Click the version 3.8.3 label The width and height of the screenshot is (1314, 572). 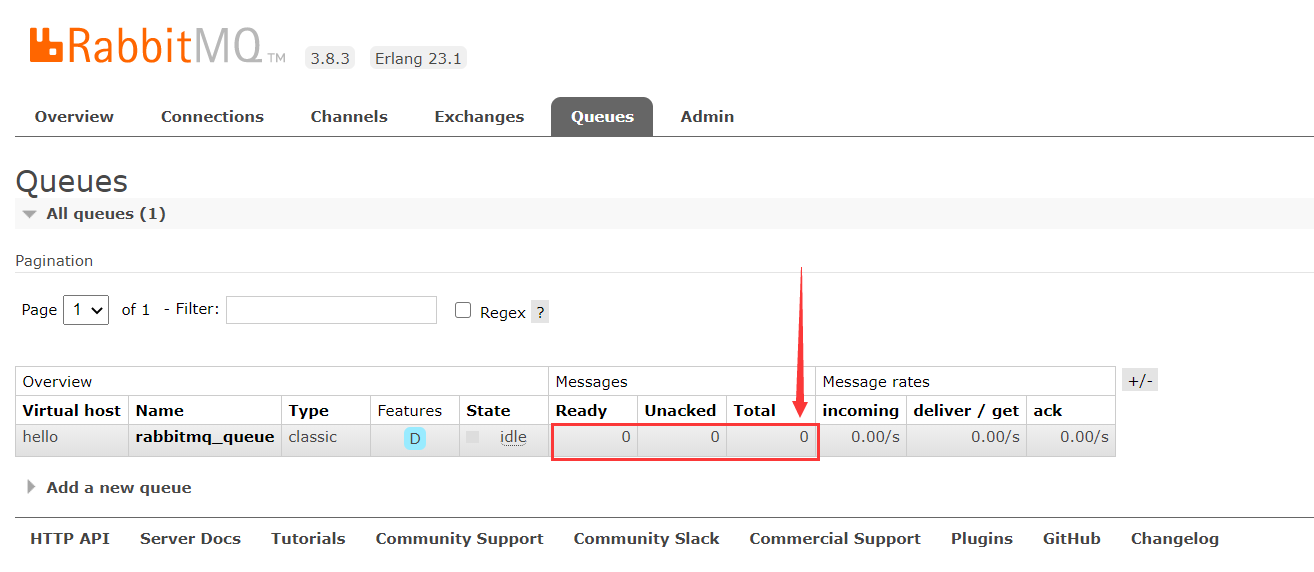pyautogui.click(x=330, y=58)
